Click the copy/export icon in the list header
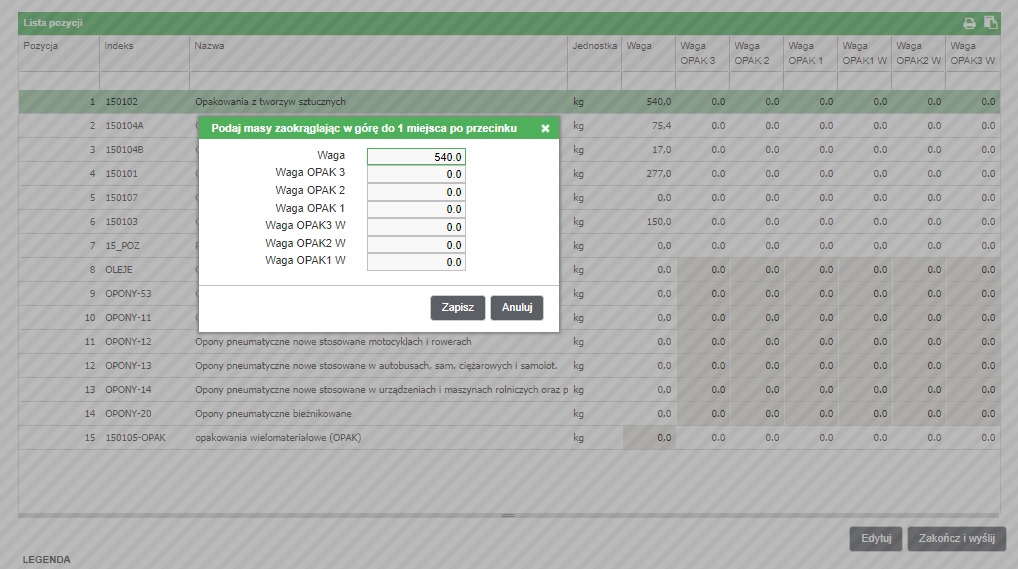This screenshot has height=569, width=1018. 990,22
